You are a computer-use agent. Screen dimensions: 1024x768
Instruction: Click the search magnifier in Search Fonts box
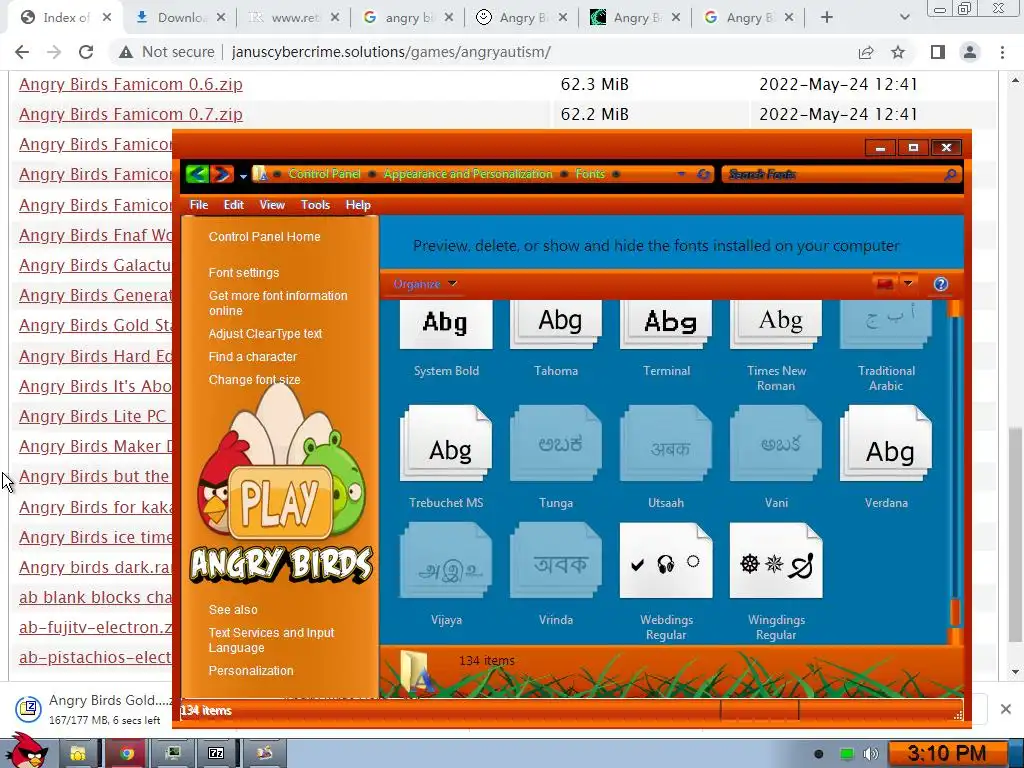(950, 174)
